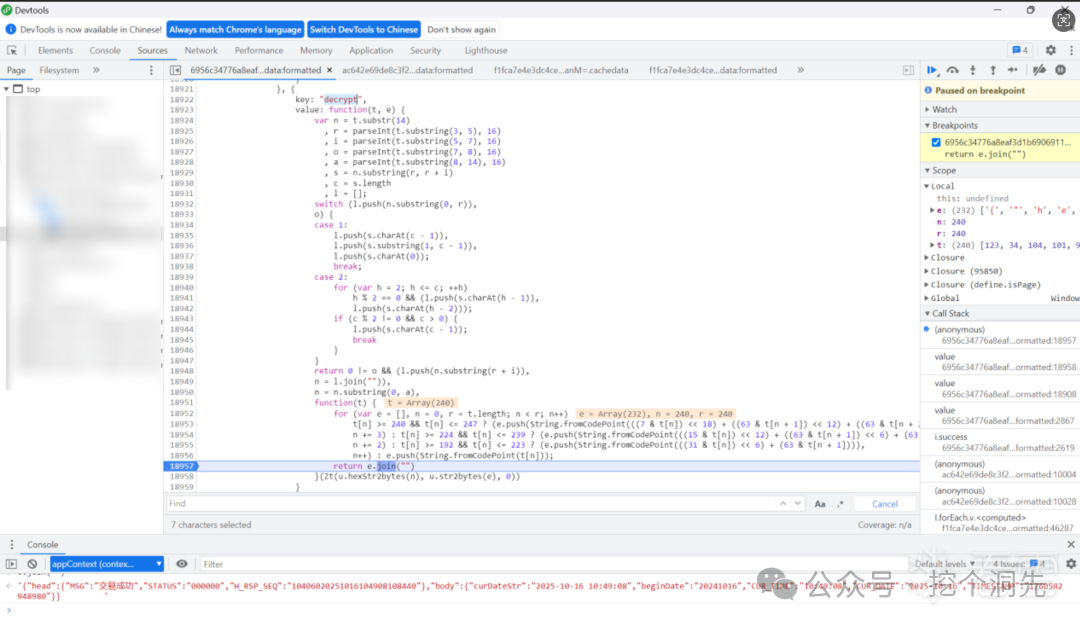Step over next function call
Viewport: 1080px width, 627px height.
click(x=953, y=70)
